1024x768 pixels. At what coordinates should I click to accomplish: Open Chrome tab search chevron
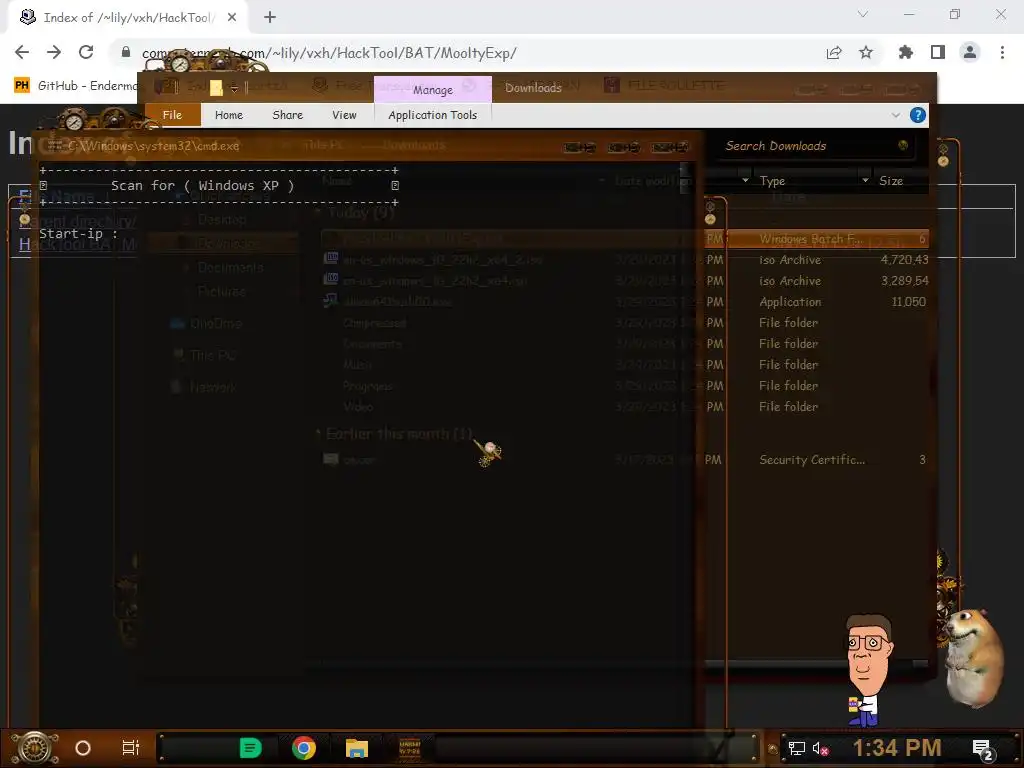tap(863, 14)
